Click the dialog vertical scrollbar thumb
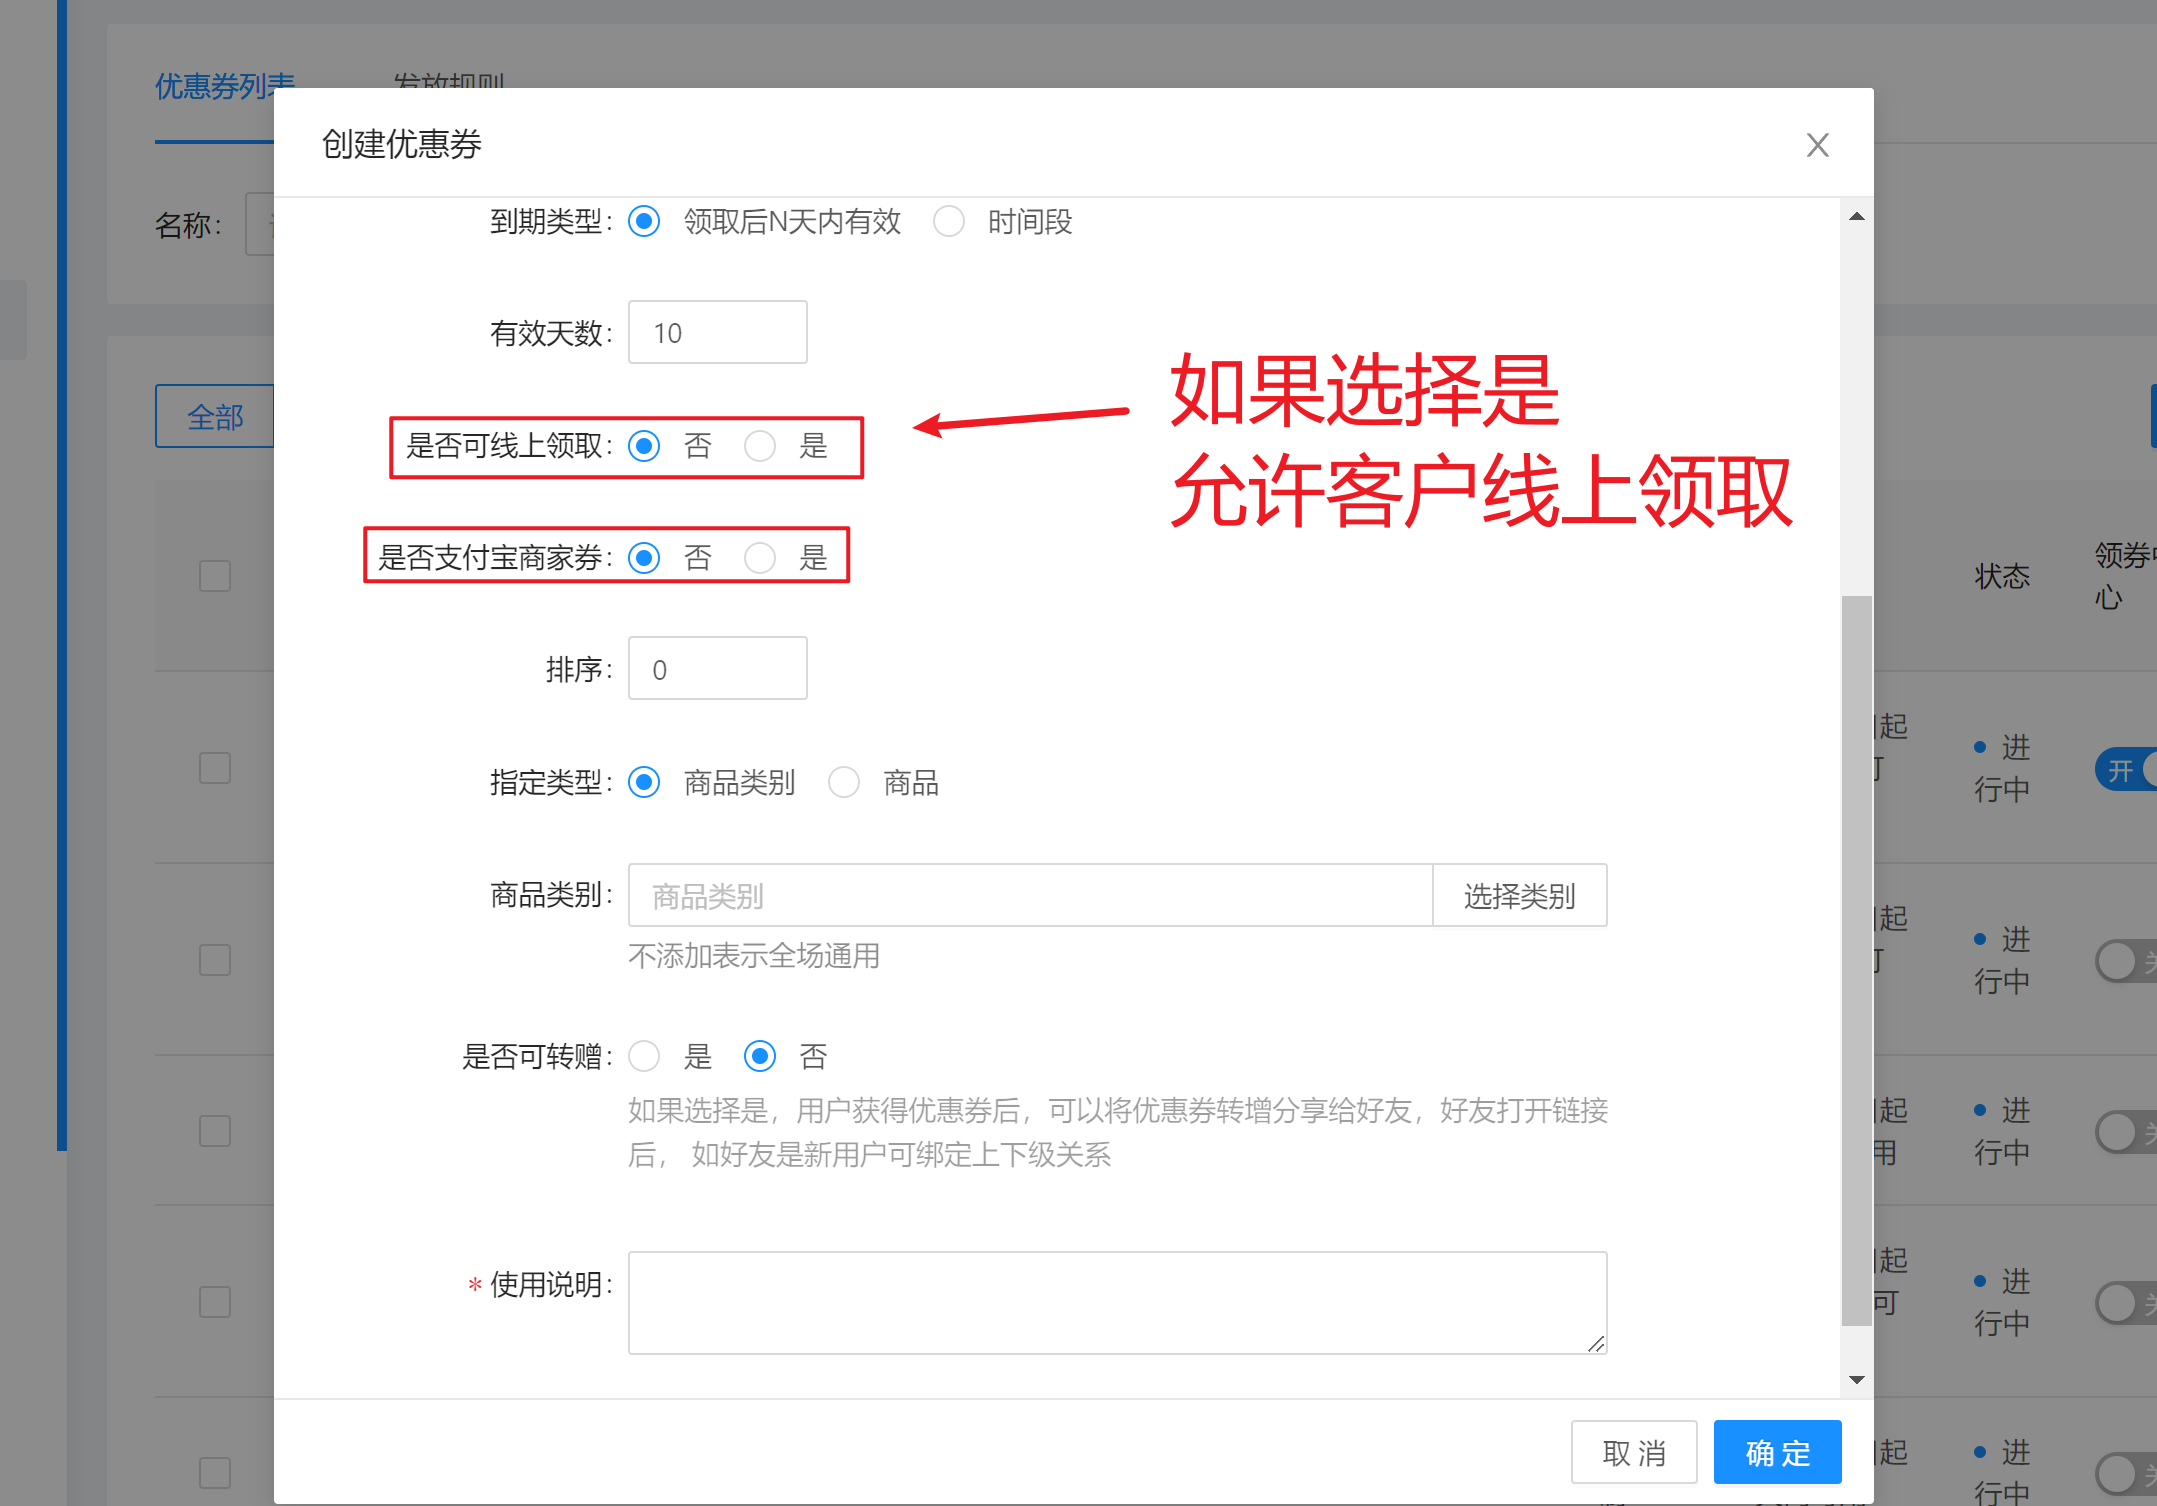The height and width of the screenshot is (1506, 2157). [1856, 960]
